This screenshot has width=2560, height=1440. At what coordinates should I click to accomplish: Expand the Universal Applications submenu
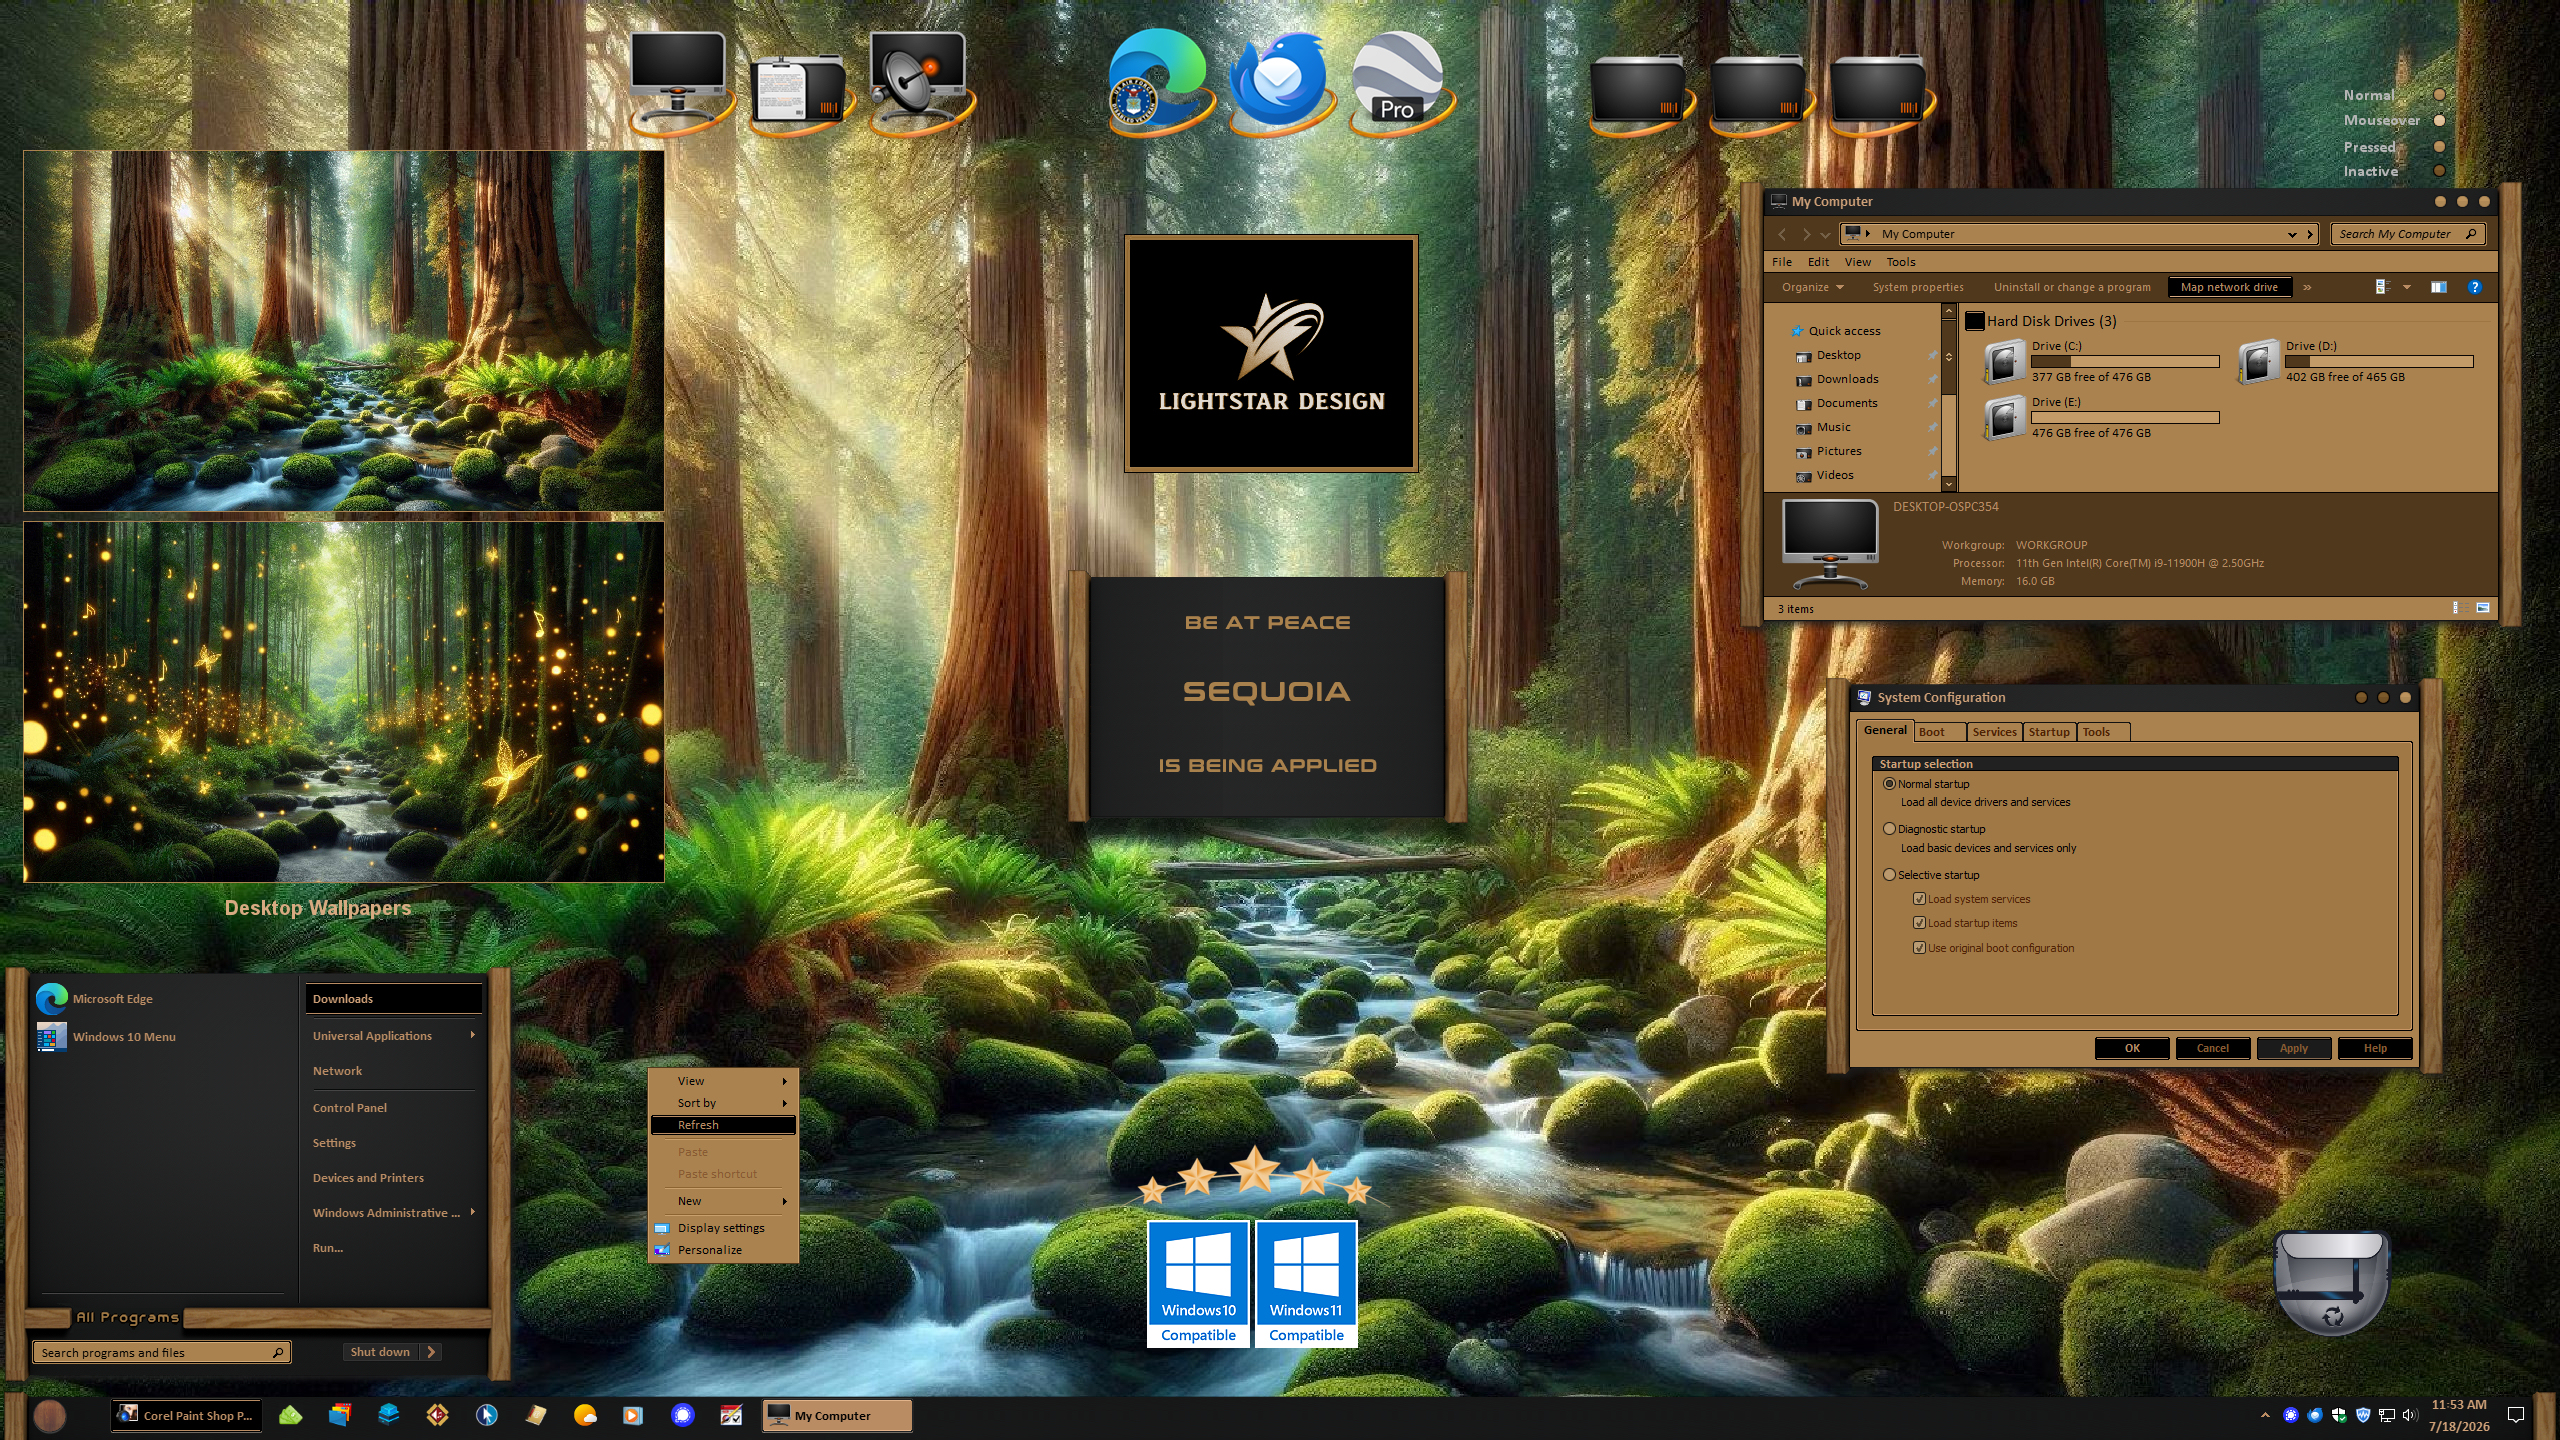click(392, 1036)
